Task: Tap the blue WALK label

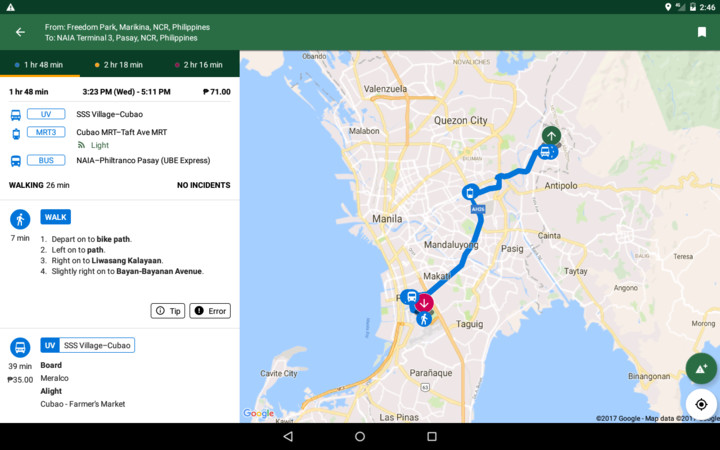Action: [56, 217]
